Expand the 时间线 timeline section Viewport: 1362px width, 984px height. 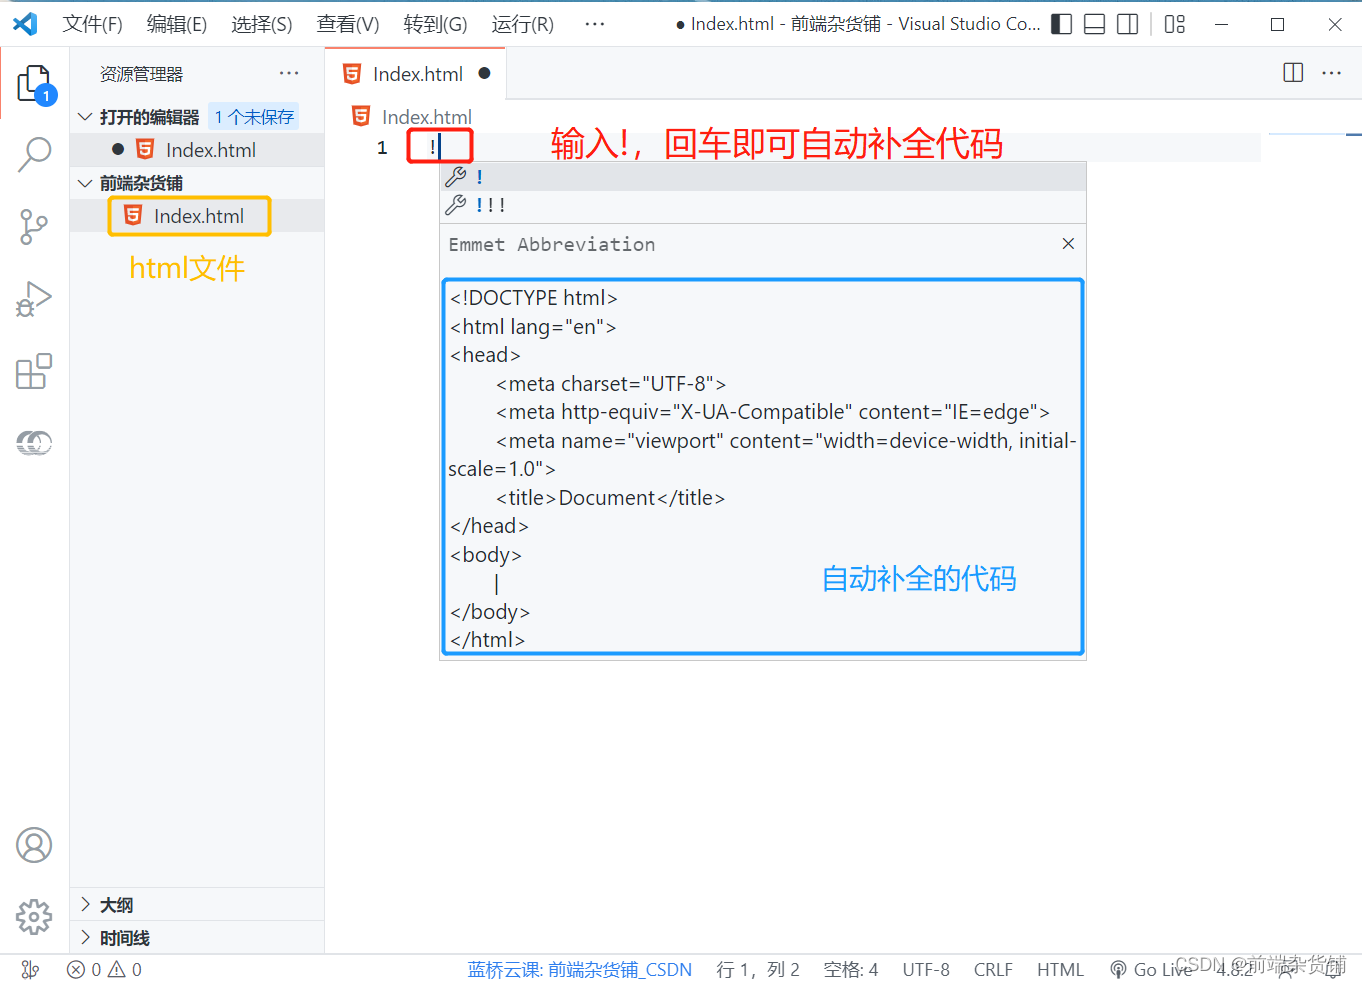click(x=124, y=938)
